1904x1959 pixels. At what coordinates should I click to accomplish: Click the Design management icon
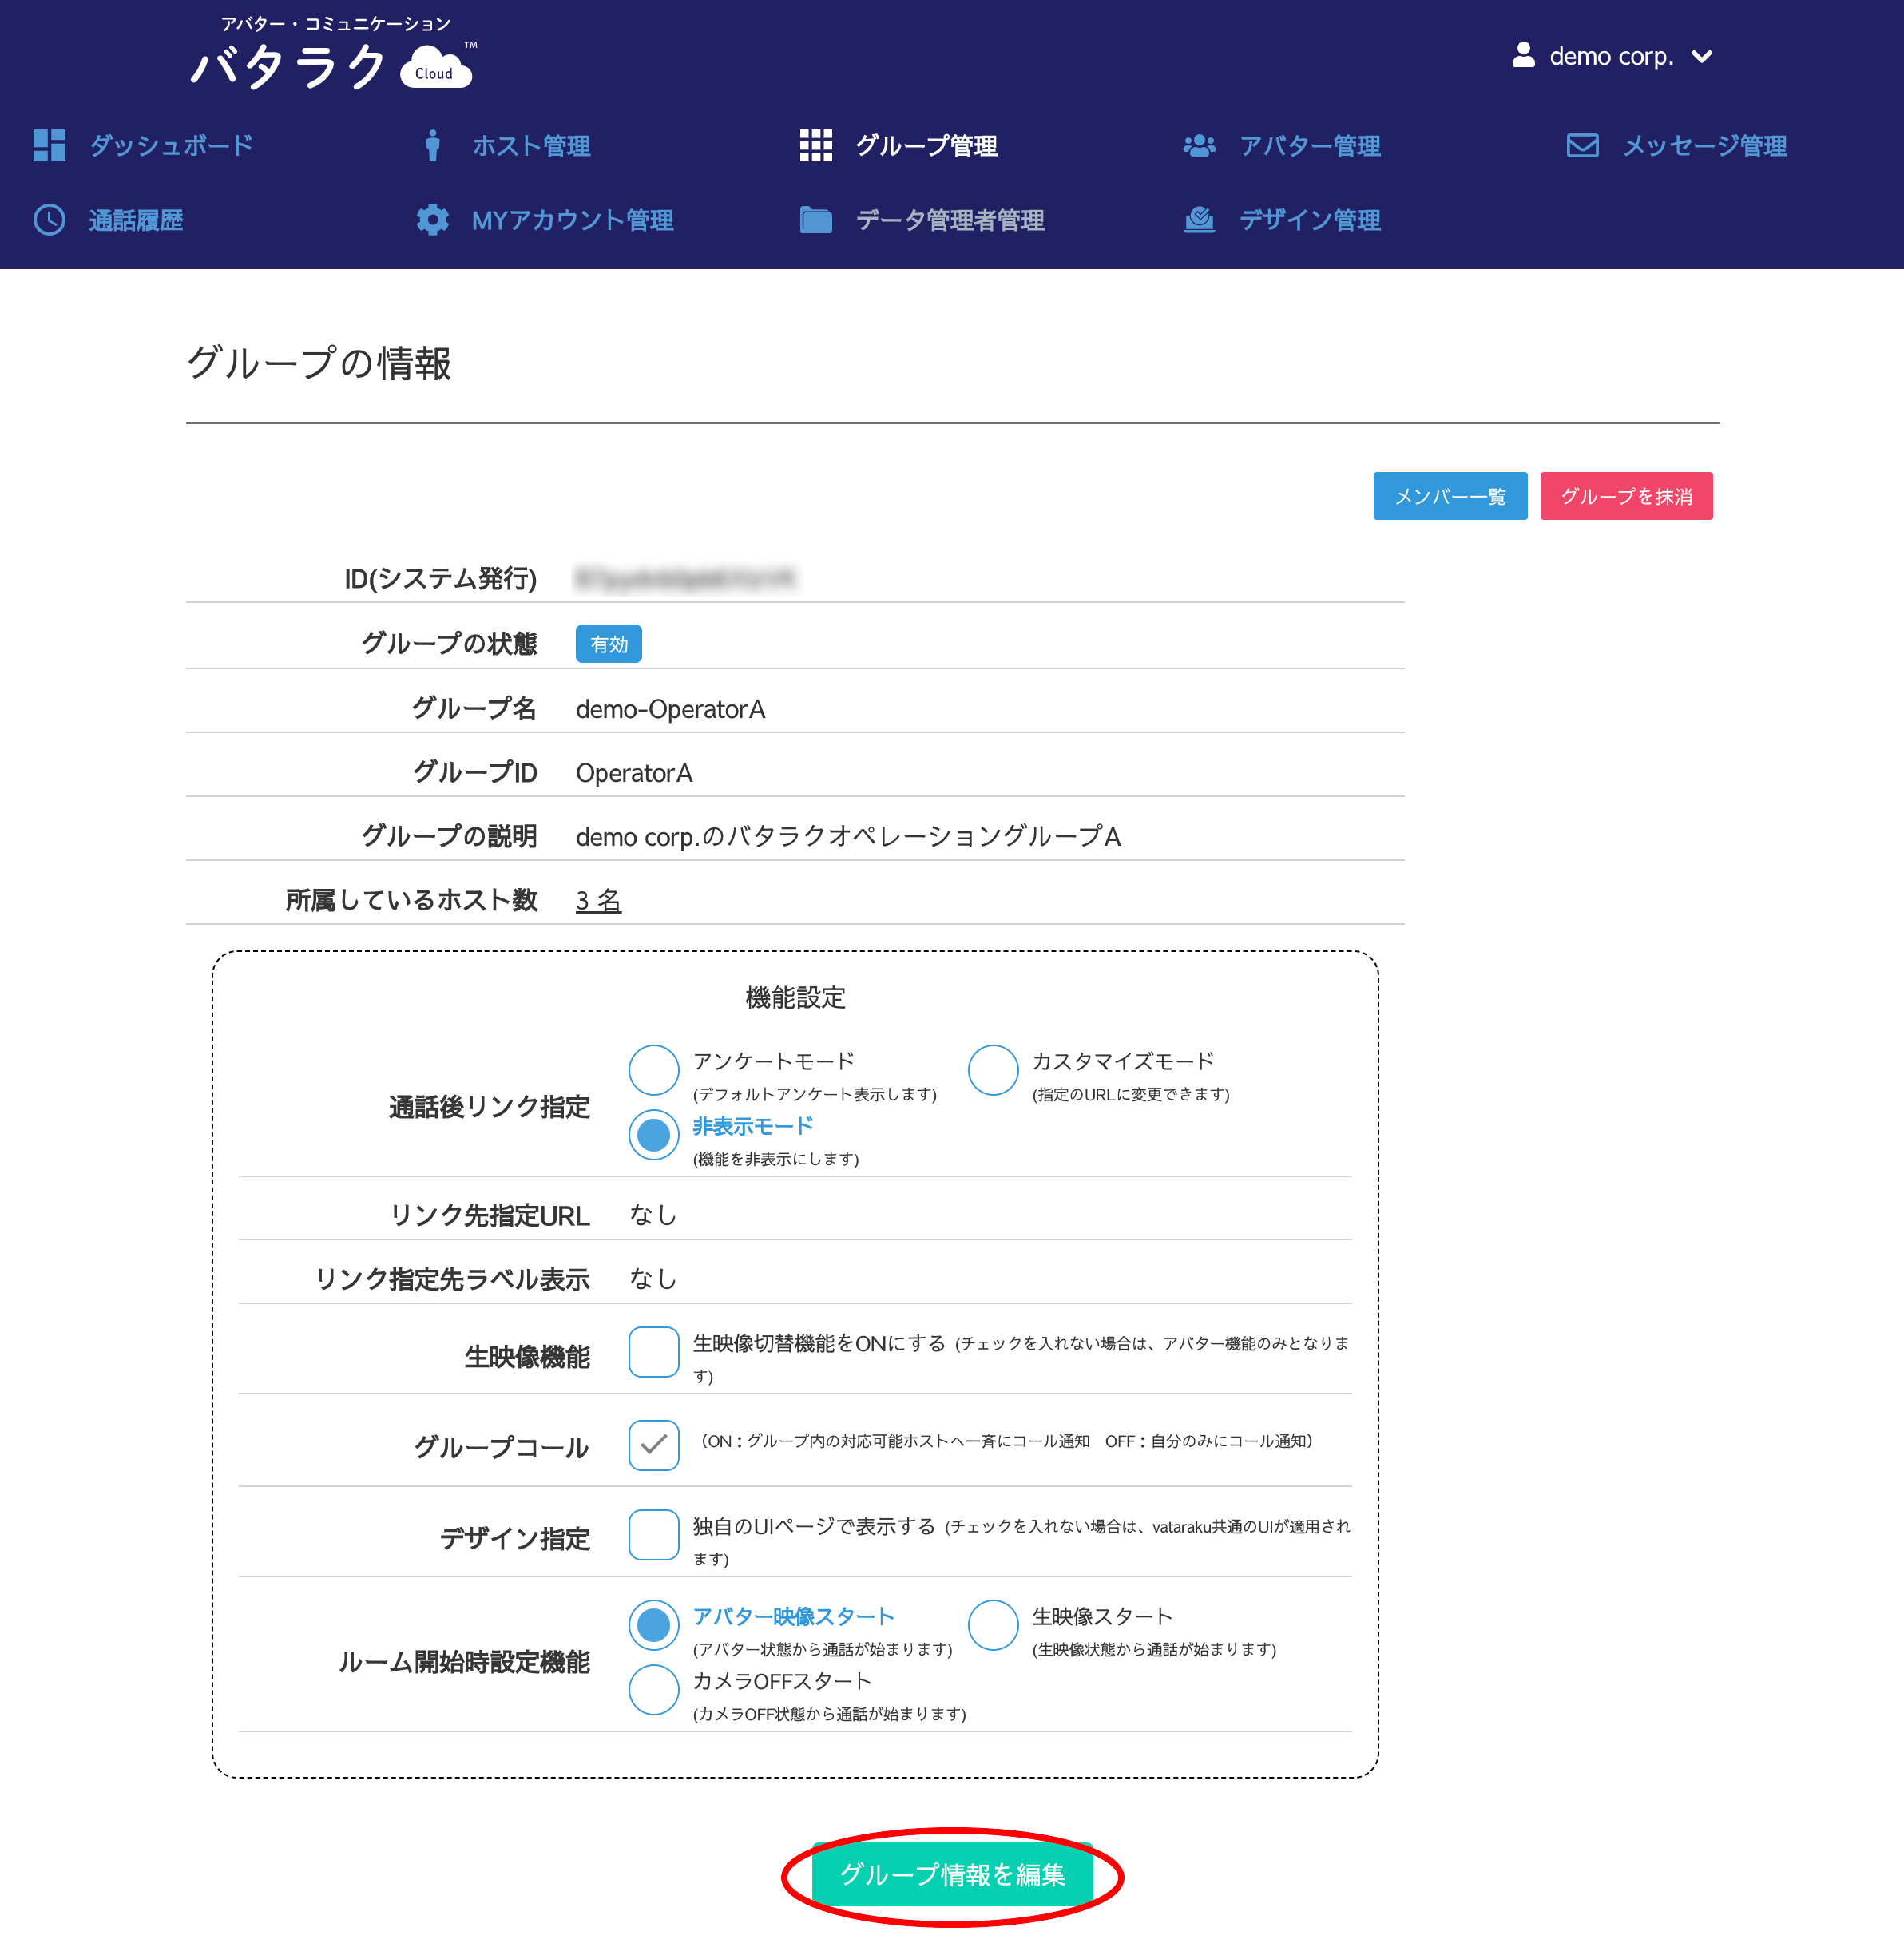1198,220
